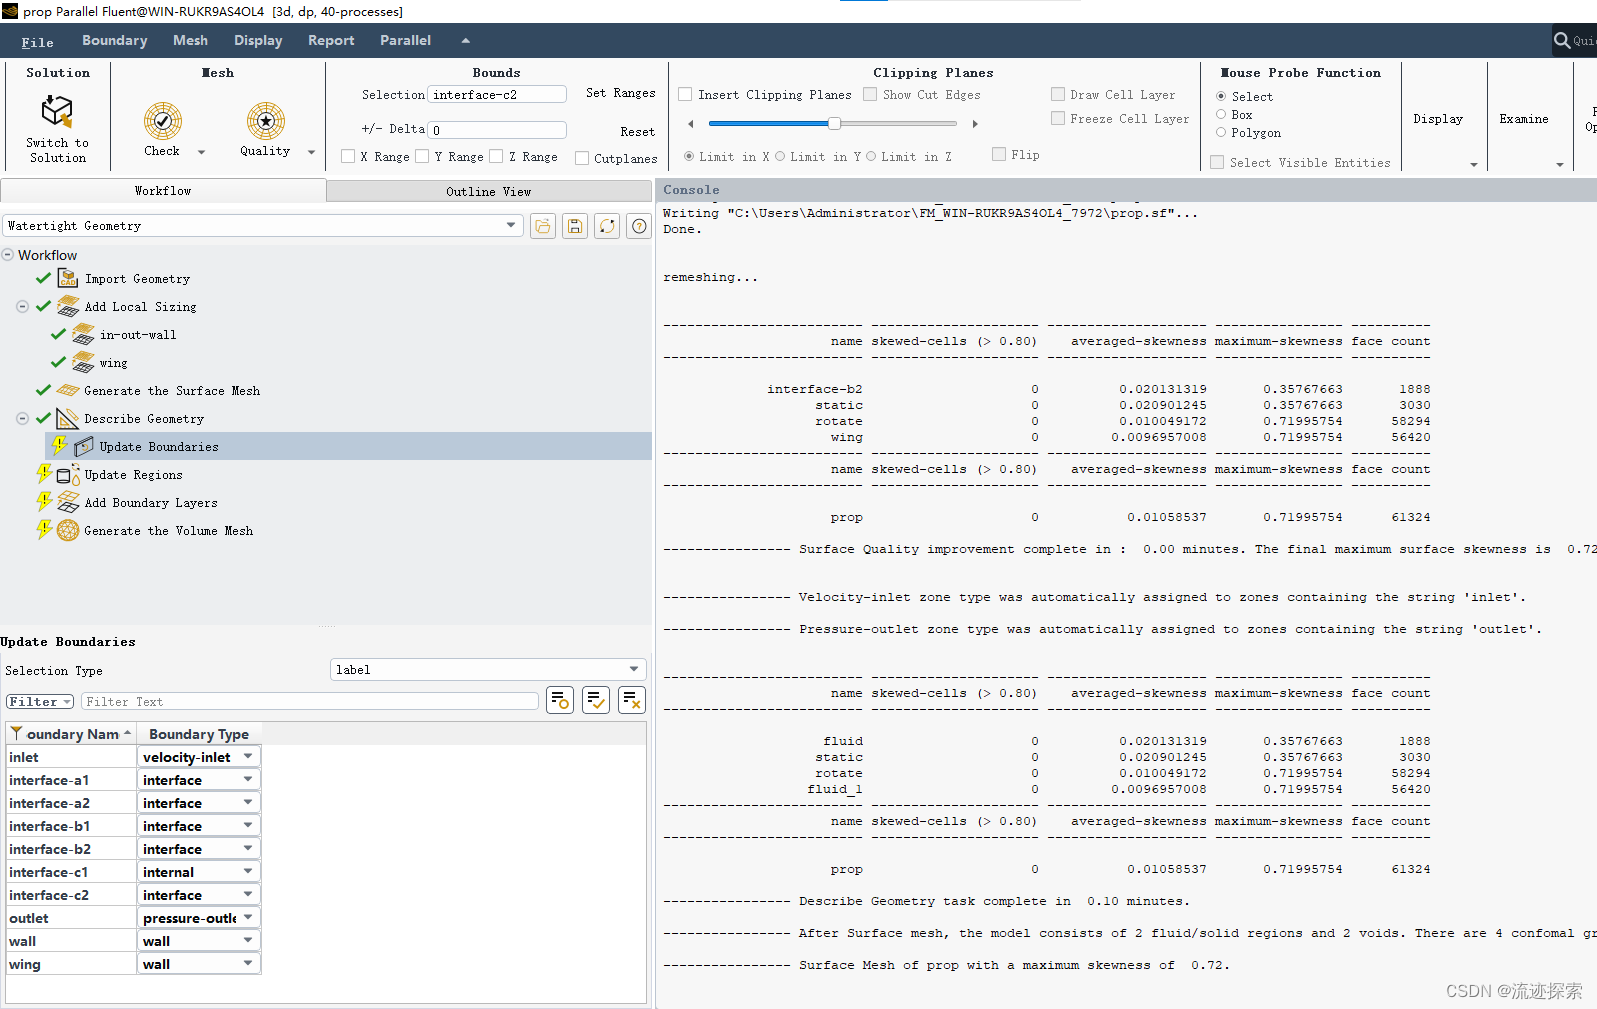Click the Display button
The height and width of the screenshot is (1009, 1597).
tap(1438, 118)
